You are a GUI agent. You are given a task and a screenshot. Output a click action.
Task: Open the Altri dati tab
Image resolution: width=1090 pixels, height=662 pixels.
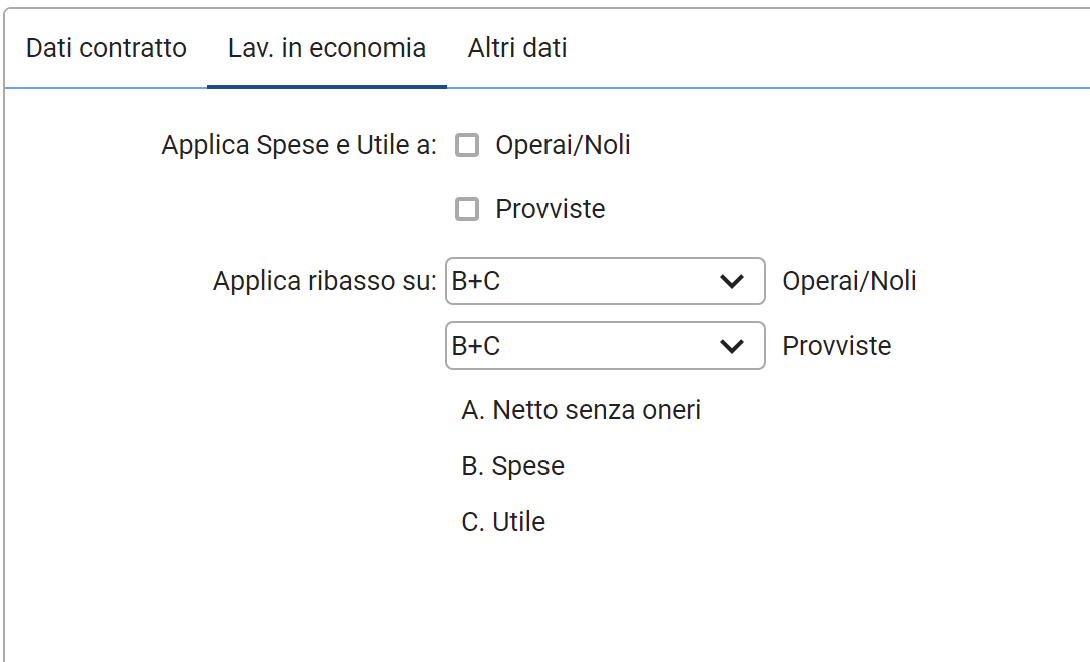(517, 48)
